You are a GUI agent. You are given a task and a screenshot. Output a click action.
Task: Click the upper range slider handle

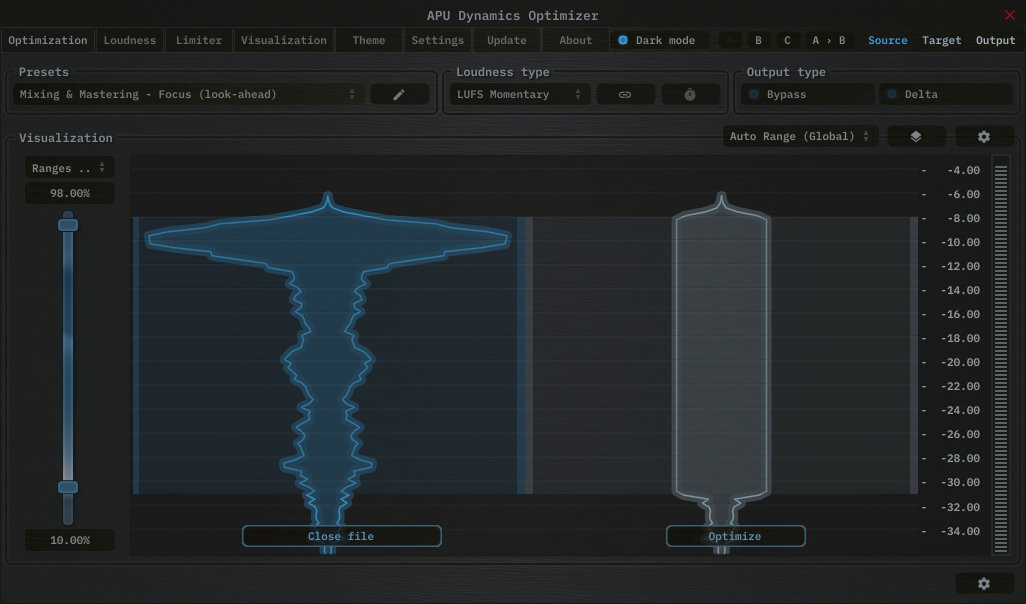click(68, 224)
